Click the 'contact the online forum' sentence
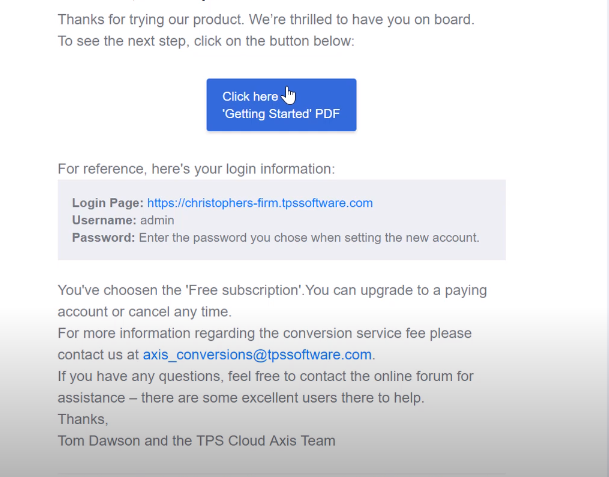 266,387
